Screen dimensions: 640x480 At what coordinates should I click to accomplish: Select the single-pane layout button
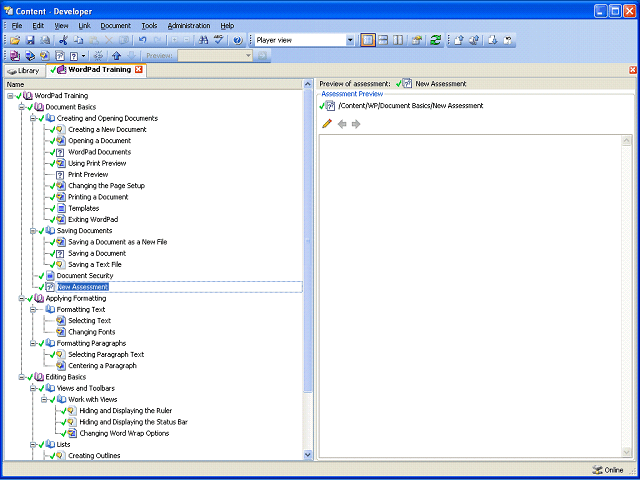pos(368,40)
